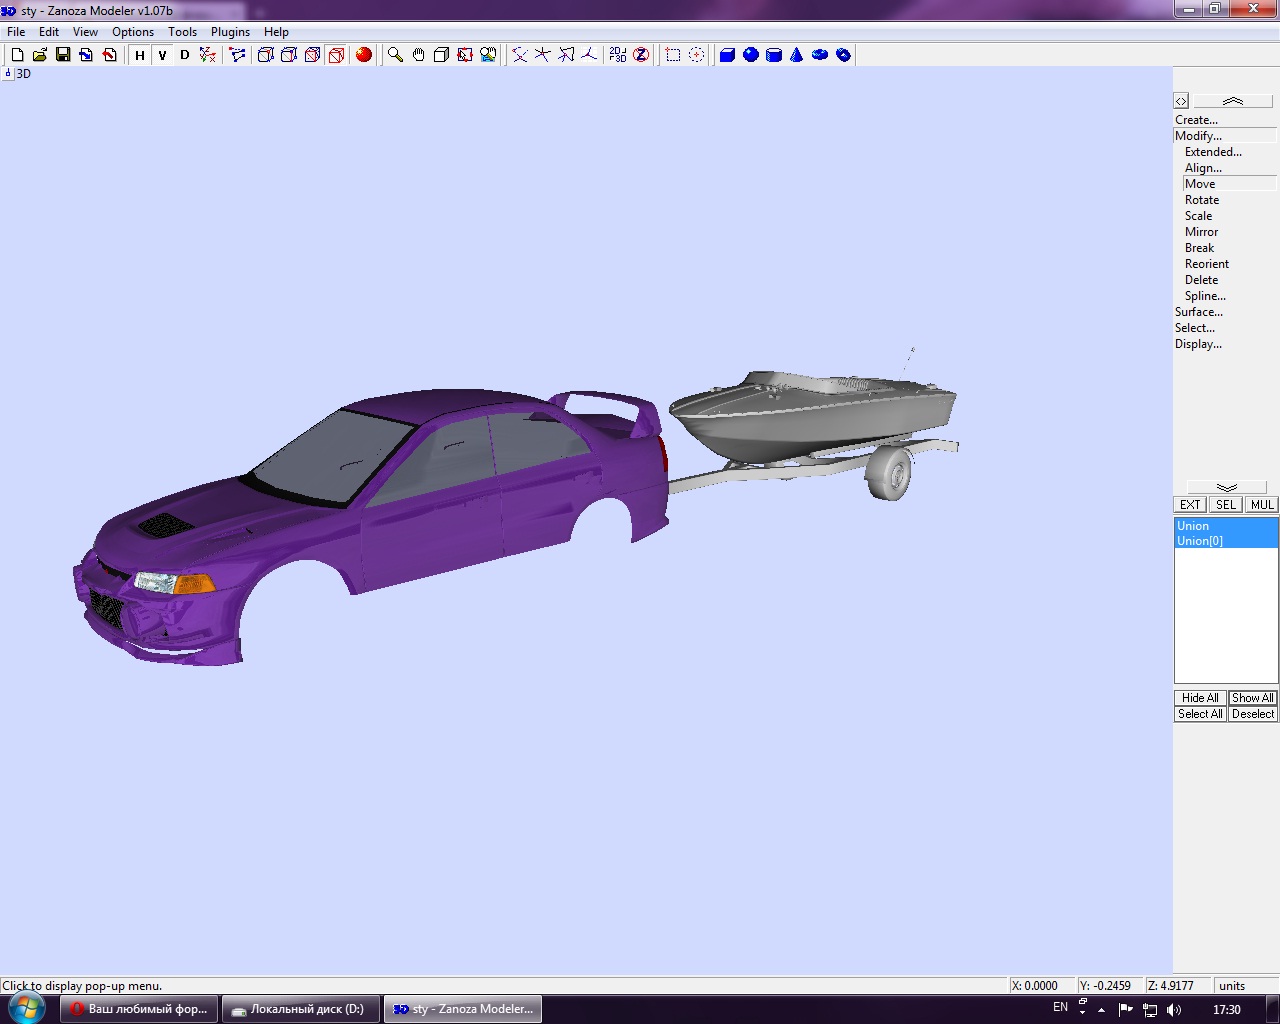
Task: Choose circular selection mode icon
Action: (x=696, y=55)
